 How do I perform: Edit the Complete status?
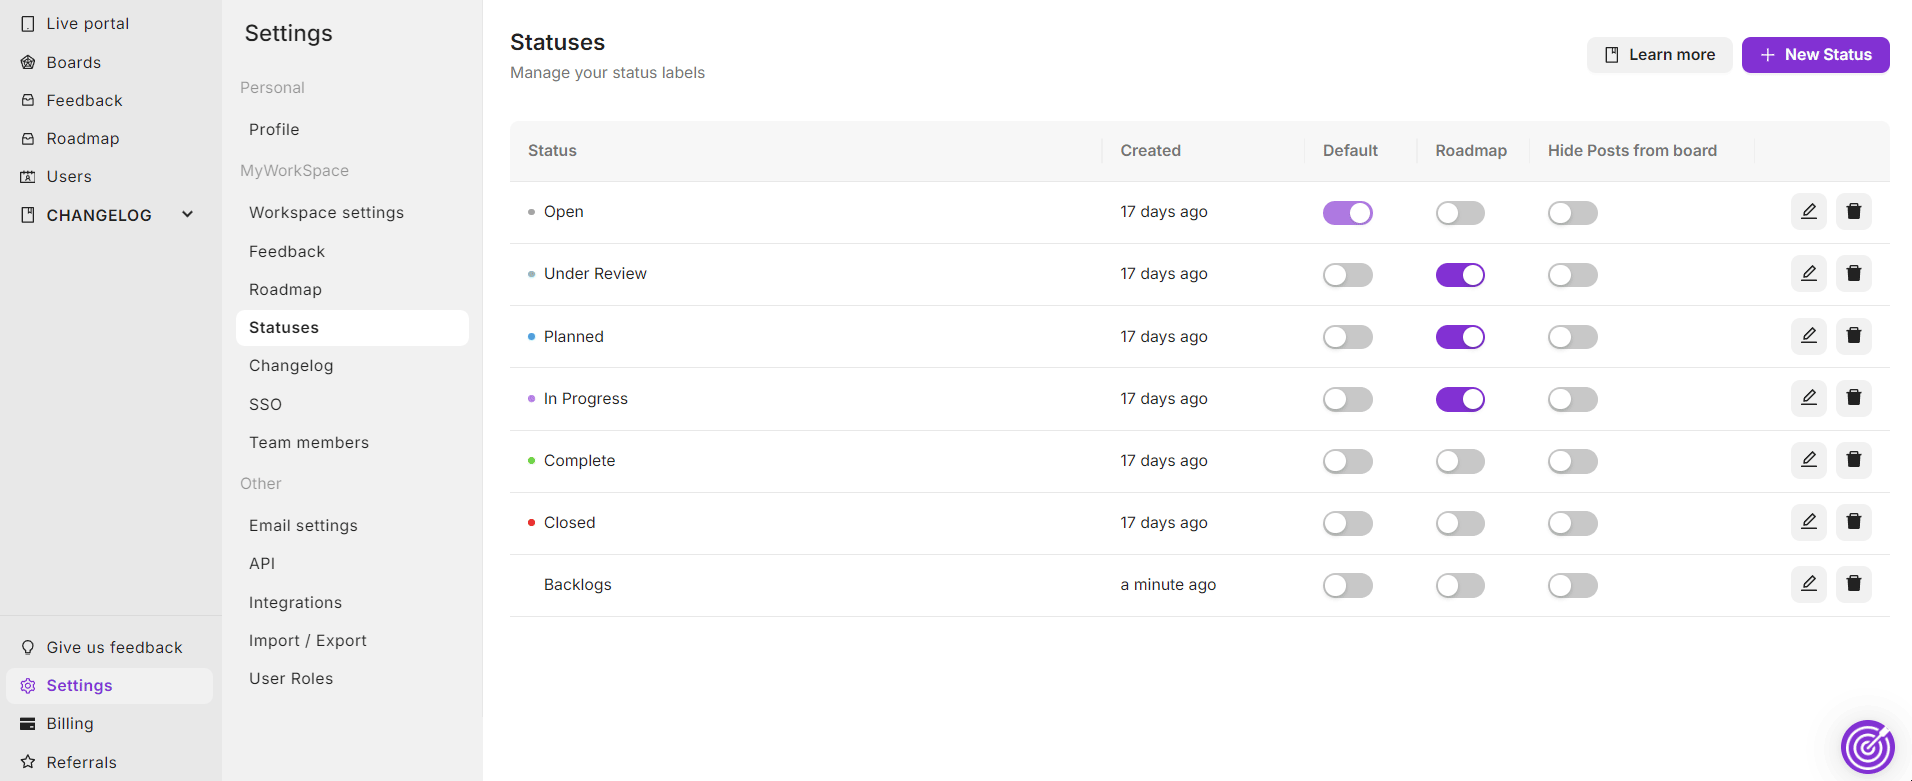coord(1809,460)
